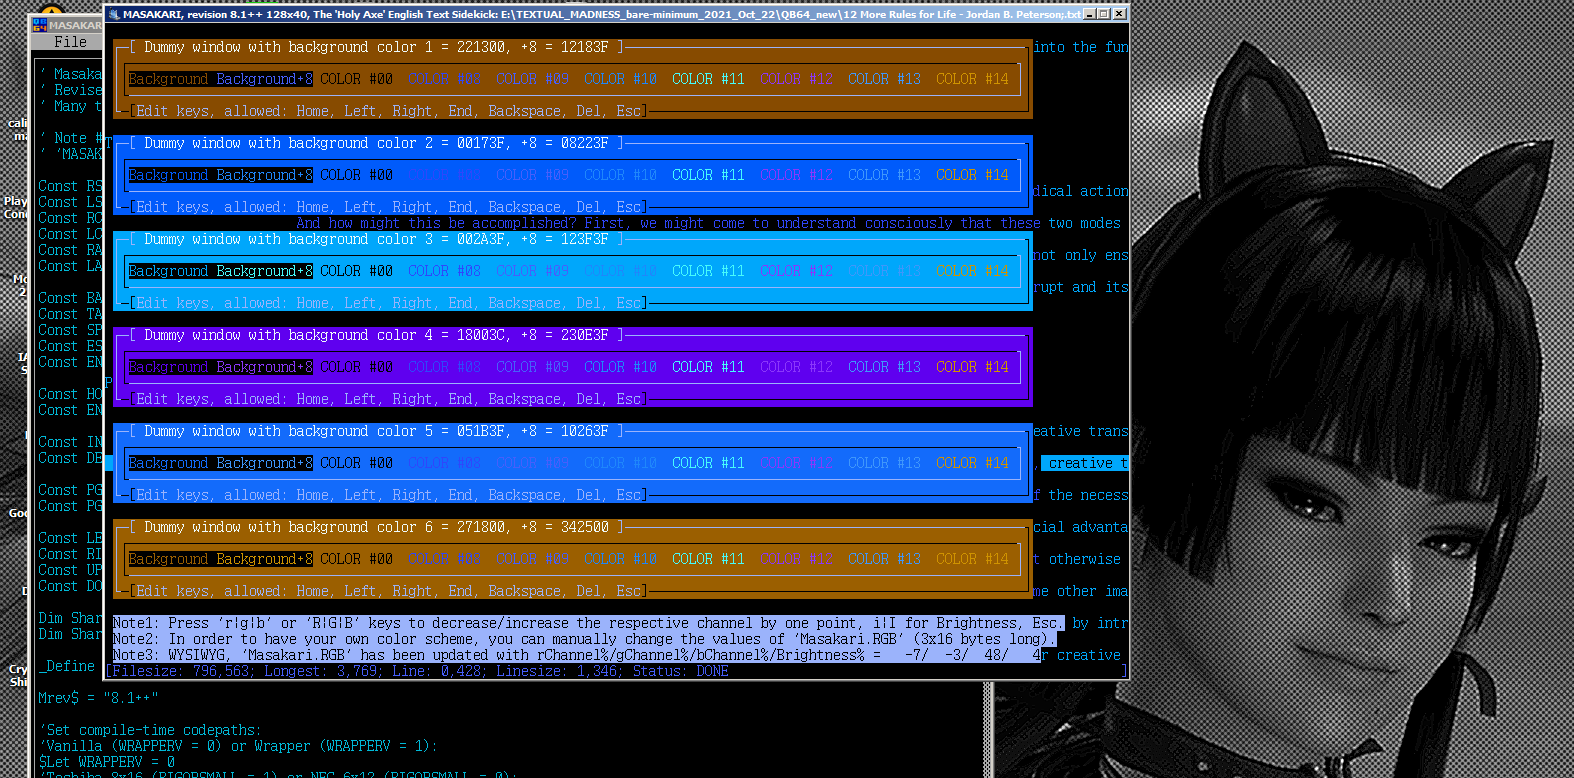The width and height of the screenshot is (1574, 778).
Task: Click 'COLOR #10' in dummy window 1
Action: (x=620, y=79)
